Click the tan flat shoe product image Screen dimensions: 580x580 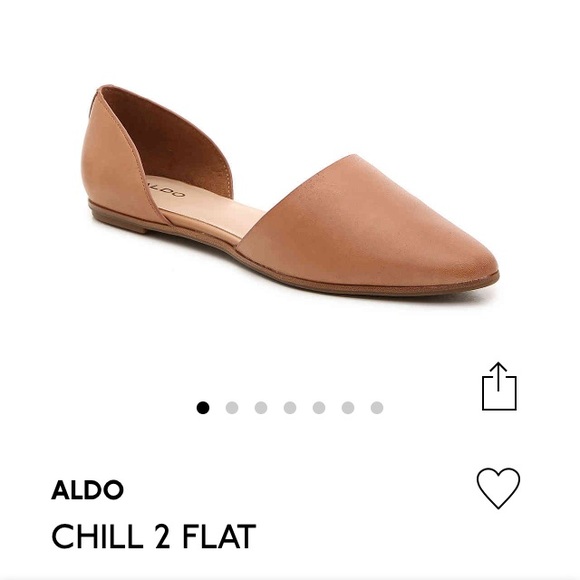[x=290, y=190]
